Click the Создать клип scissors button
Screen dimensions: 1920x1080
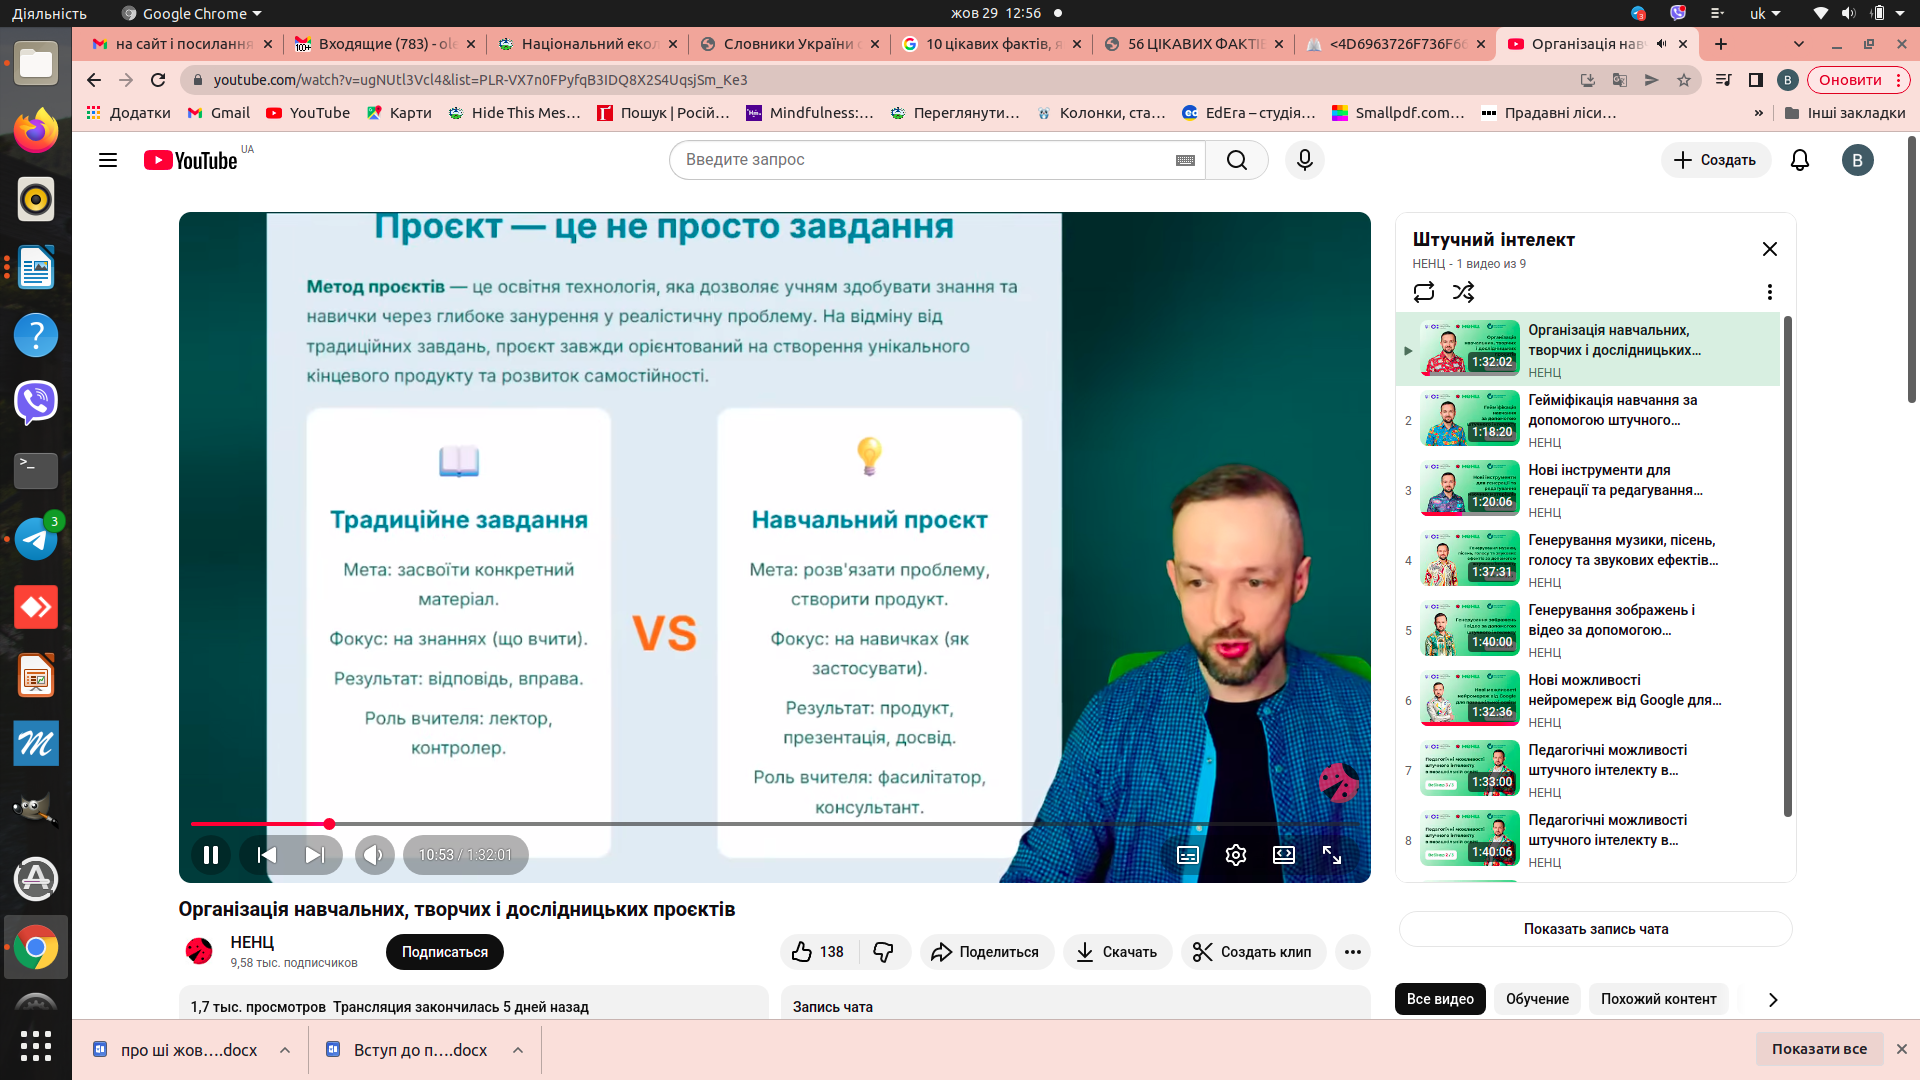pos(1253,952)
